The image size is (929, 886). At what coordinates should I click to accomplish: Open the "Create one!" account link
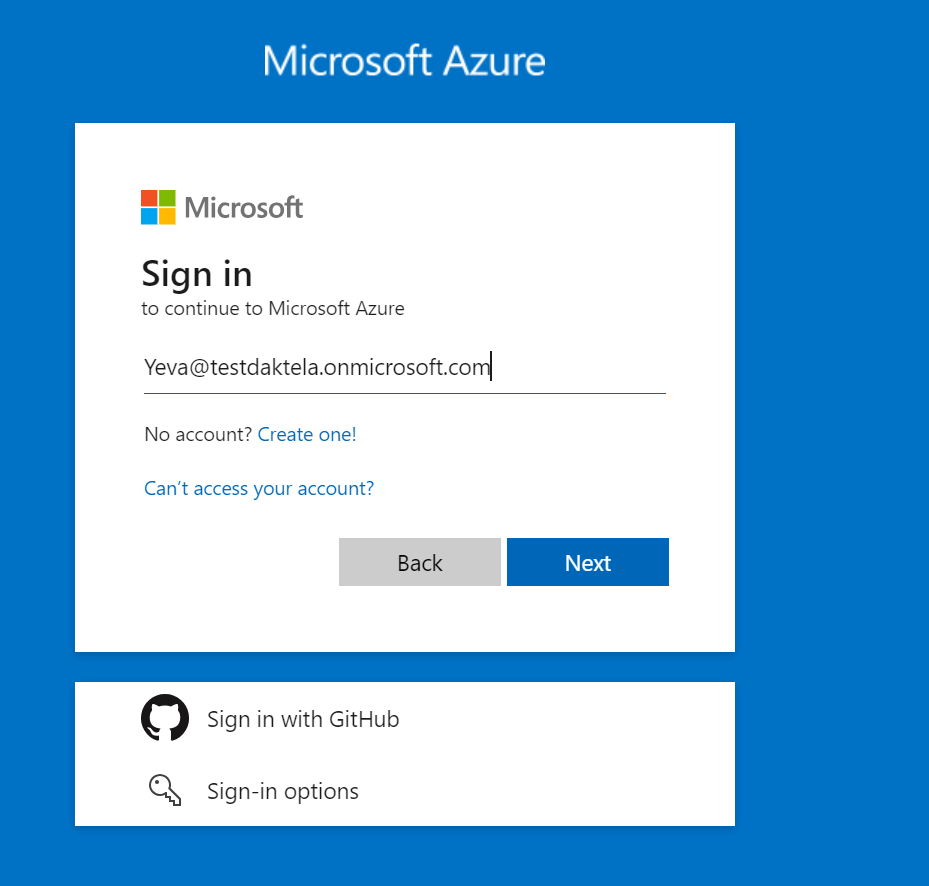click(307, 434)
